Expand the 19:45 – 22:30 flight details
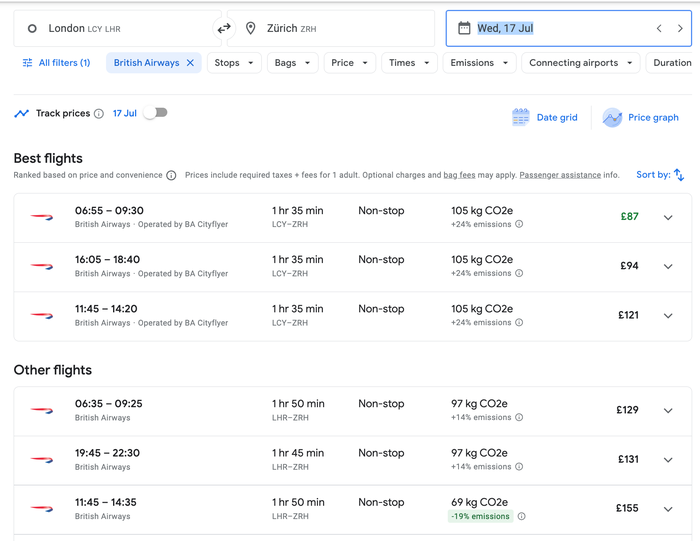 point(668,460)
